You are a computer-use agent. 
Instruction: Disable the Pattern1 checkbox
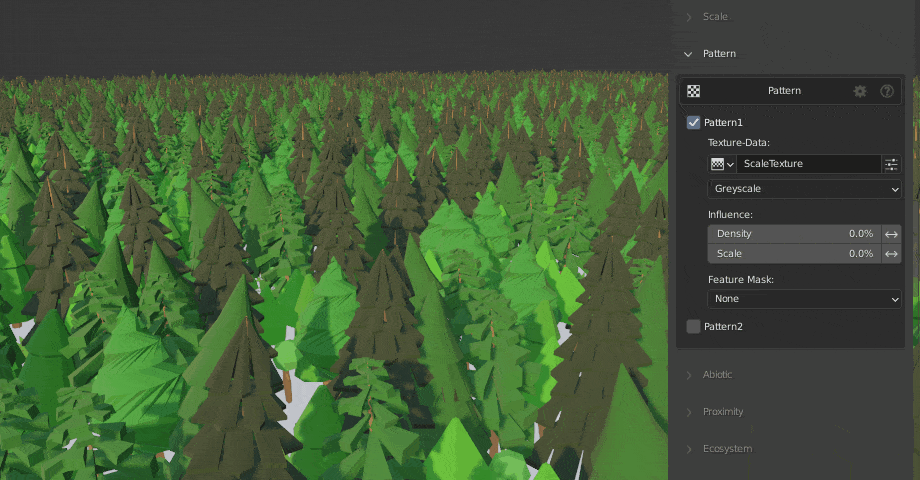coord(694,123)
